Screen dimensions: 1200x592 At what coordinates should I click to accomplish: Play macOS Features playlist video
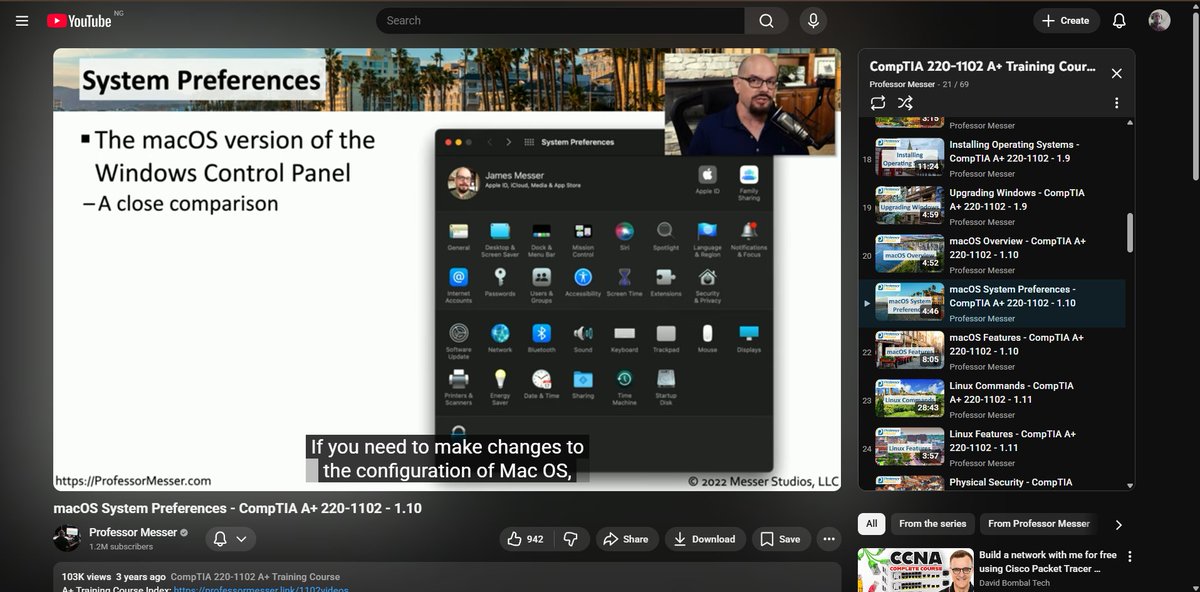(x=992, y=351)
